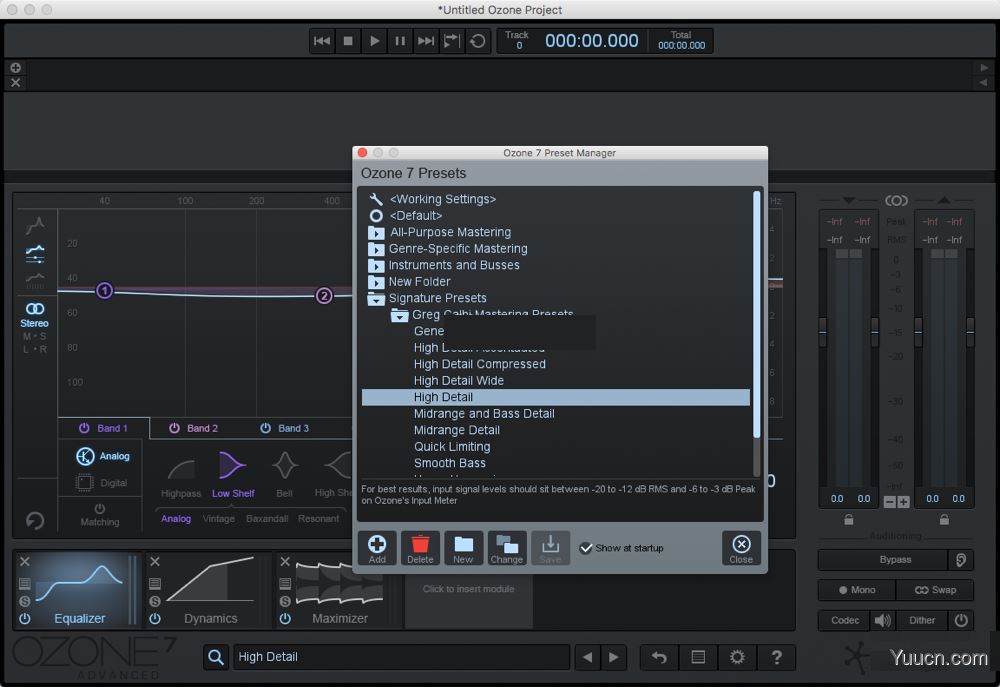Swap left and right channels
Screen dimensions: 1000x687
click(x=935, y=590)
